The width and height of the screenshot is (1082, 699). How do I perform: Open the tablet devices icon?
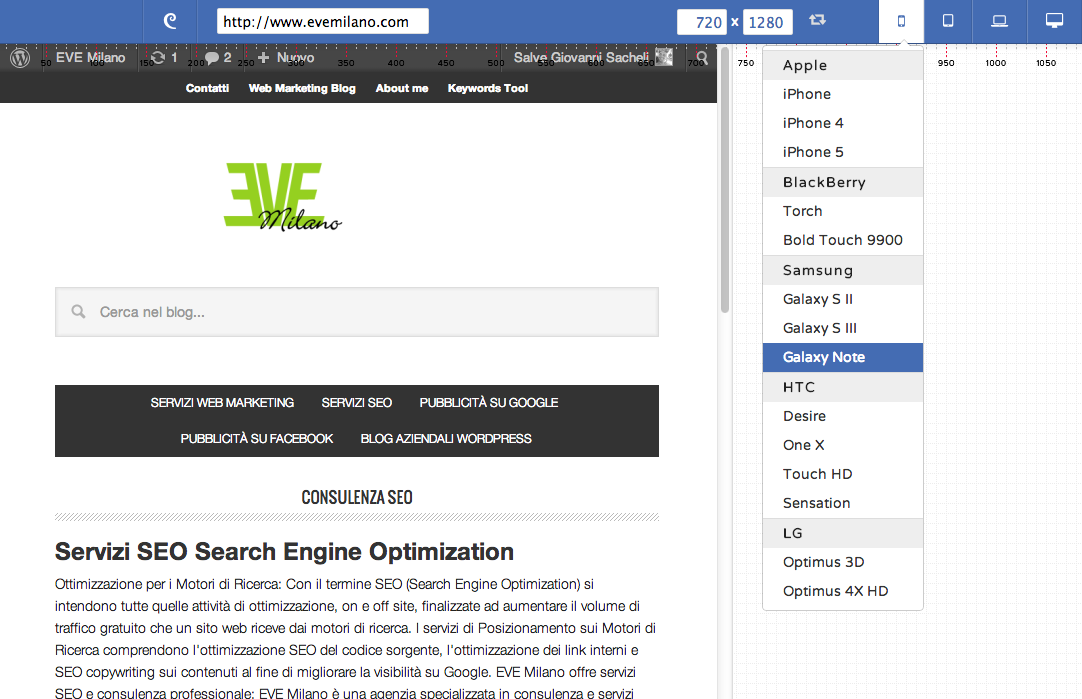(x=948, y=21)
